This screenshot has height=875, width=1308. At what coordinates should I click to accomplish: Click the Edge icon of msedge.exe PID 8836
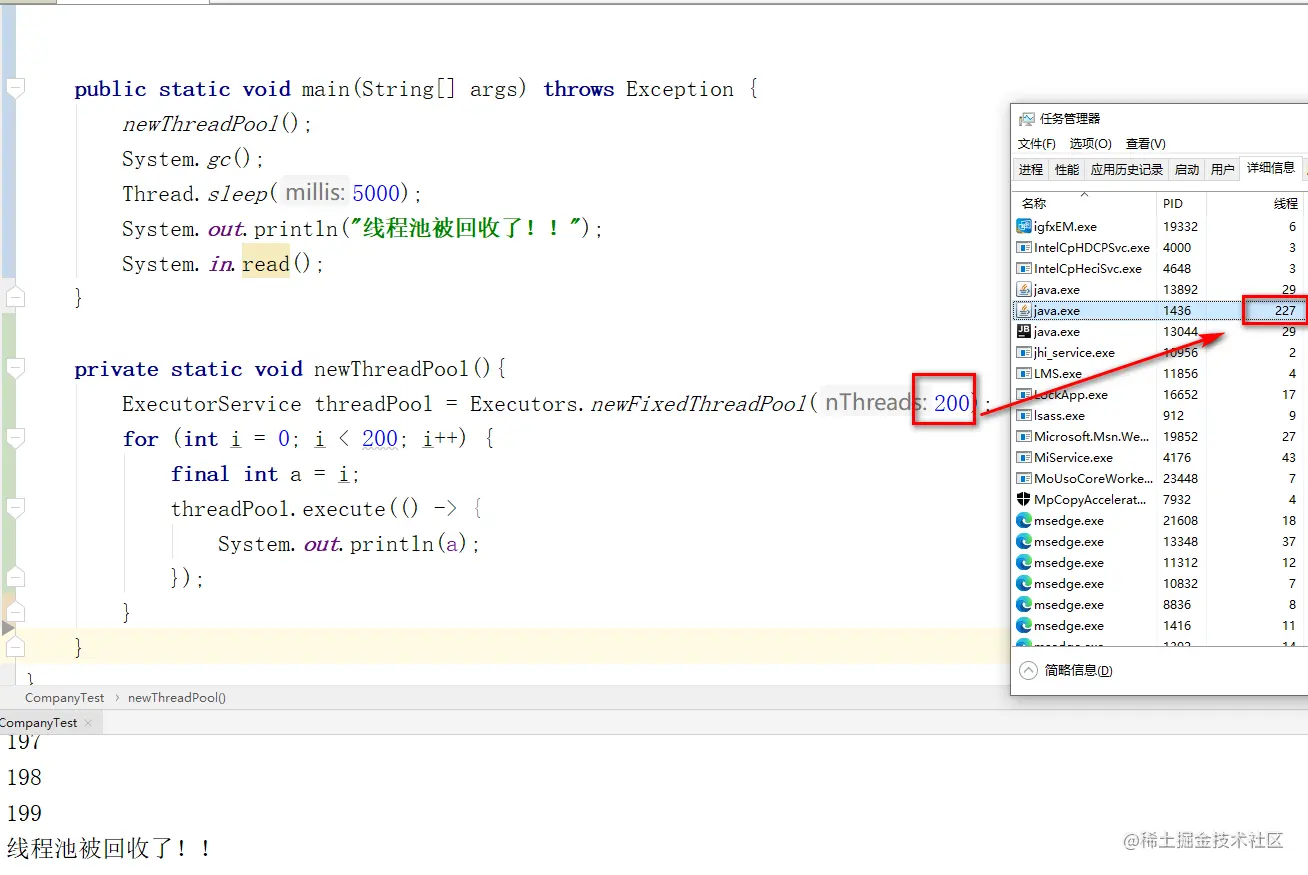(1024, 604)
